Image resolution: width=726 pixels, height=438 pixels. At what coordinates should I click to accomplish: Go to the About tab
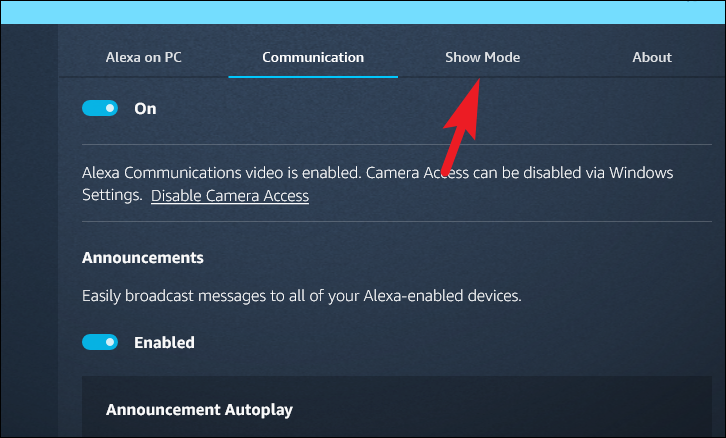pos(652,57)
